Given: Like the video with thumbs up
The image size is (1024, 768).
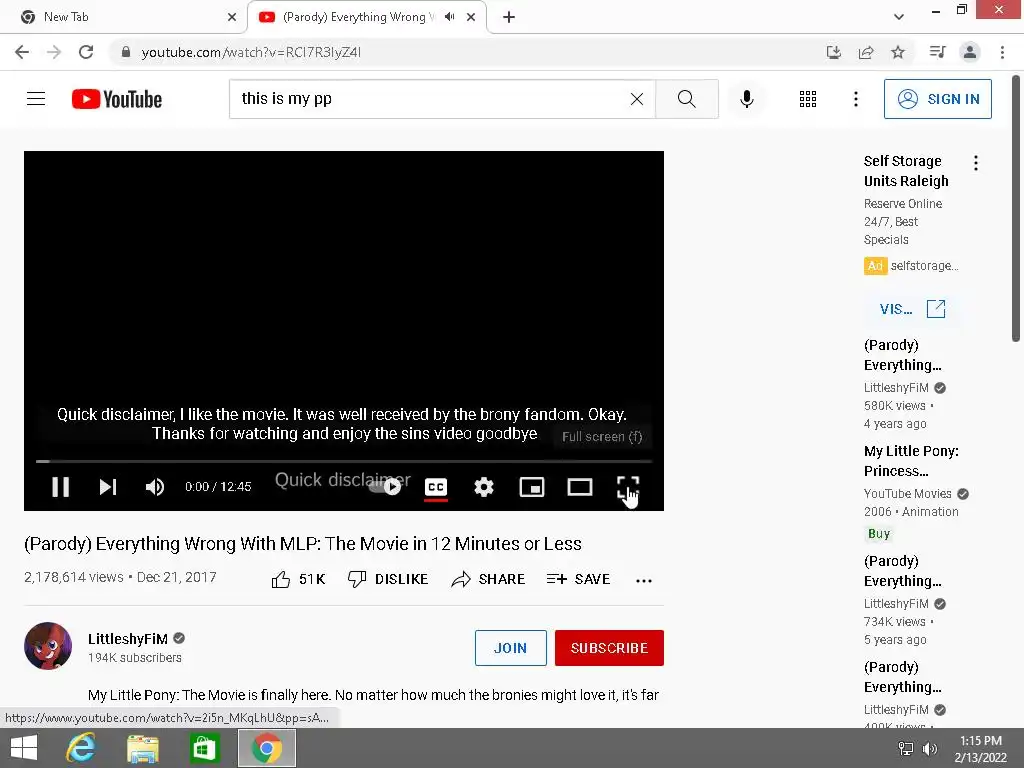Looking at the screenshot, I should pyautogui.click(x=298, y=579).
